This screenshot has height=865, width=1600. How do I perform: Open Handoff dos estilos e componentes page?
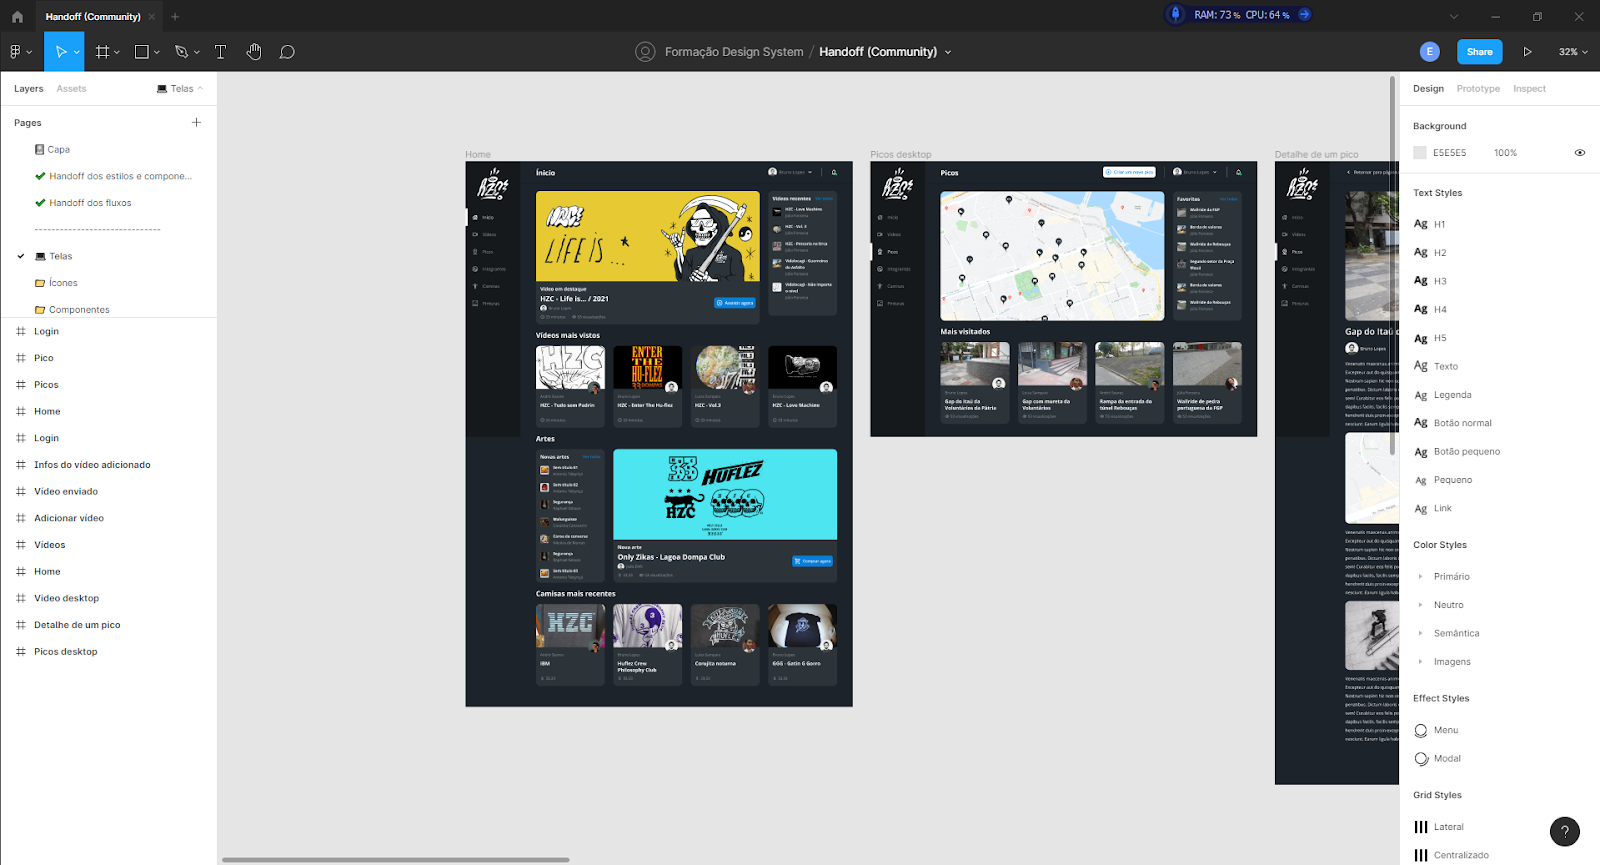point(120,176)
